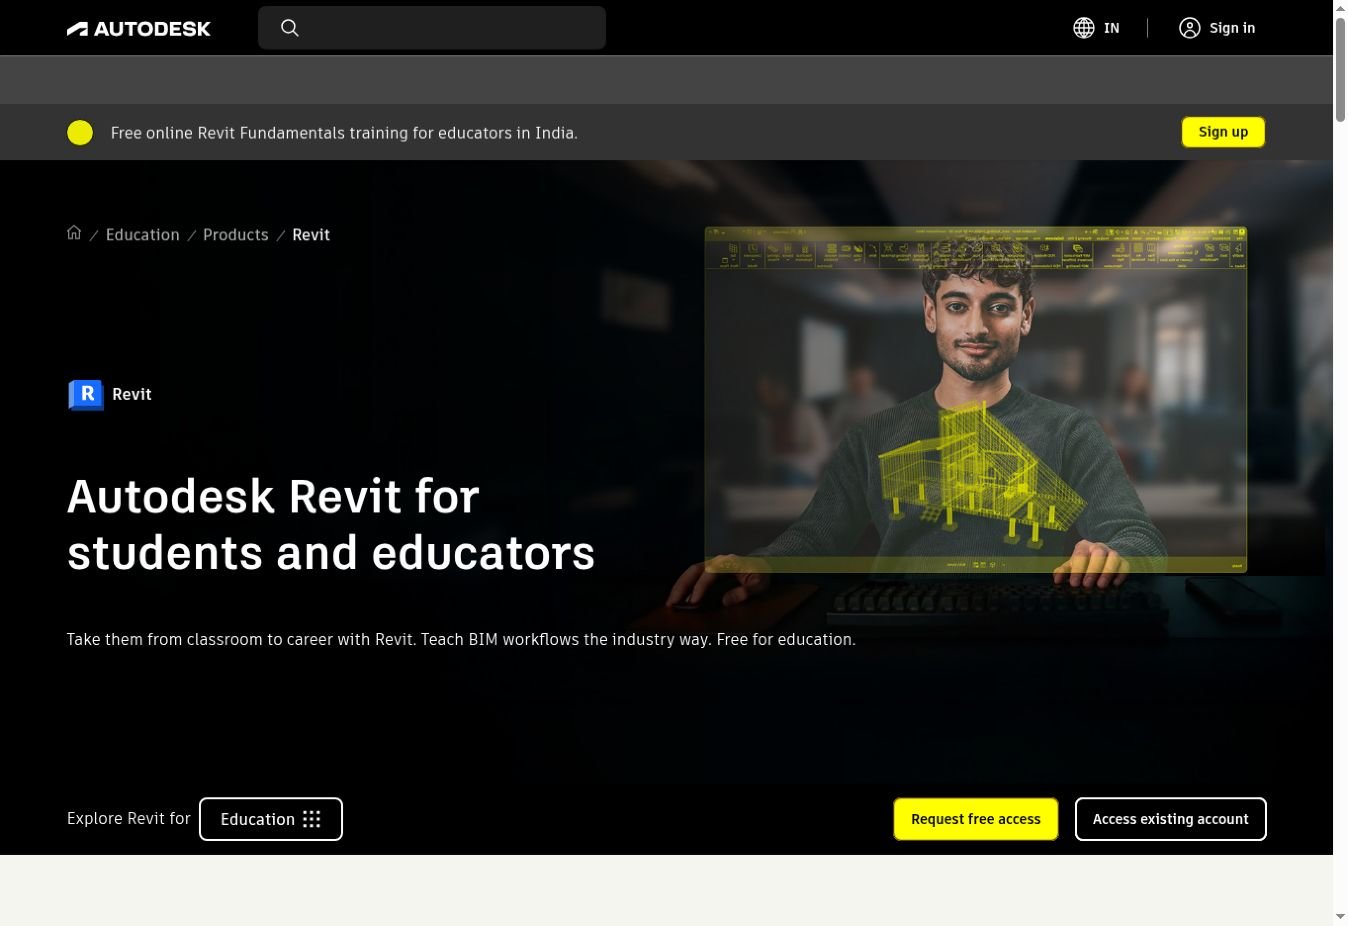Click the scrollbar up arrow
The height and width of the screenshot is (926, 1348).
coord(1340,8)
